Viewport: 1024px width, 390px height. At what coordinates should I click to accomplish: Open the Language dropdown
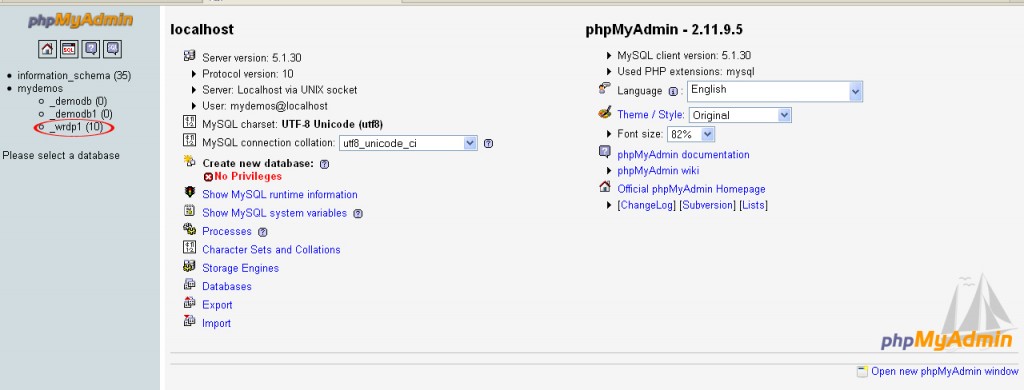pyautogui.click(x=775, y=91)
